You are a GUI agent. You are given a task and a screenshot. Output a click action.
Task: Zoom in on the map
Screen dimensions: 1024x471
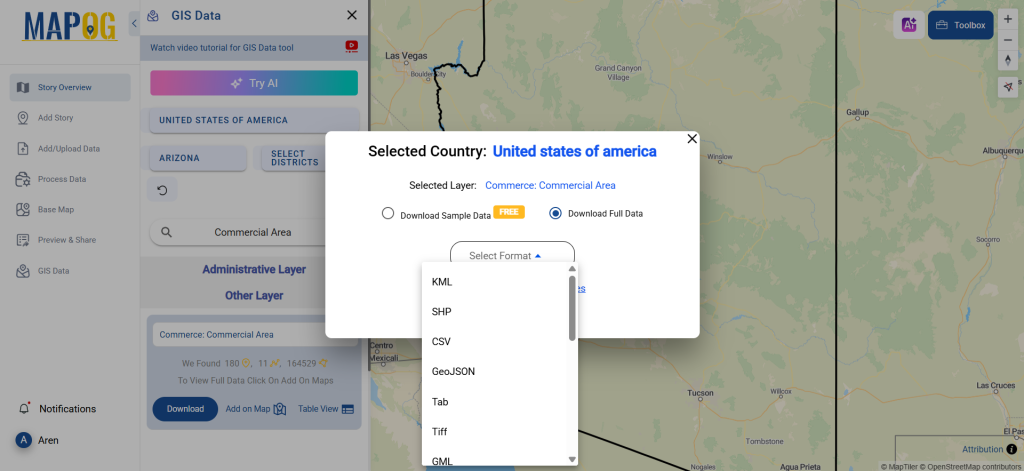coord(1007,20)
